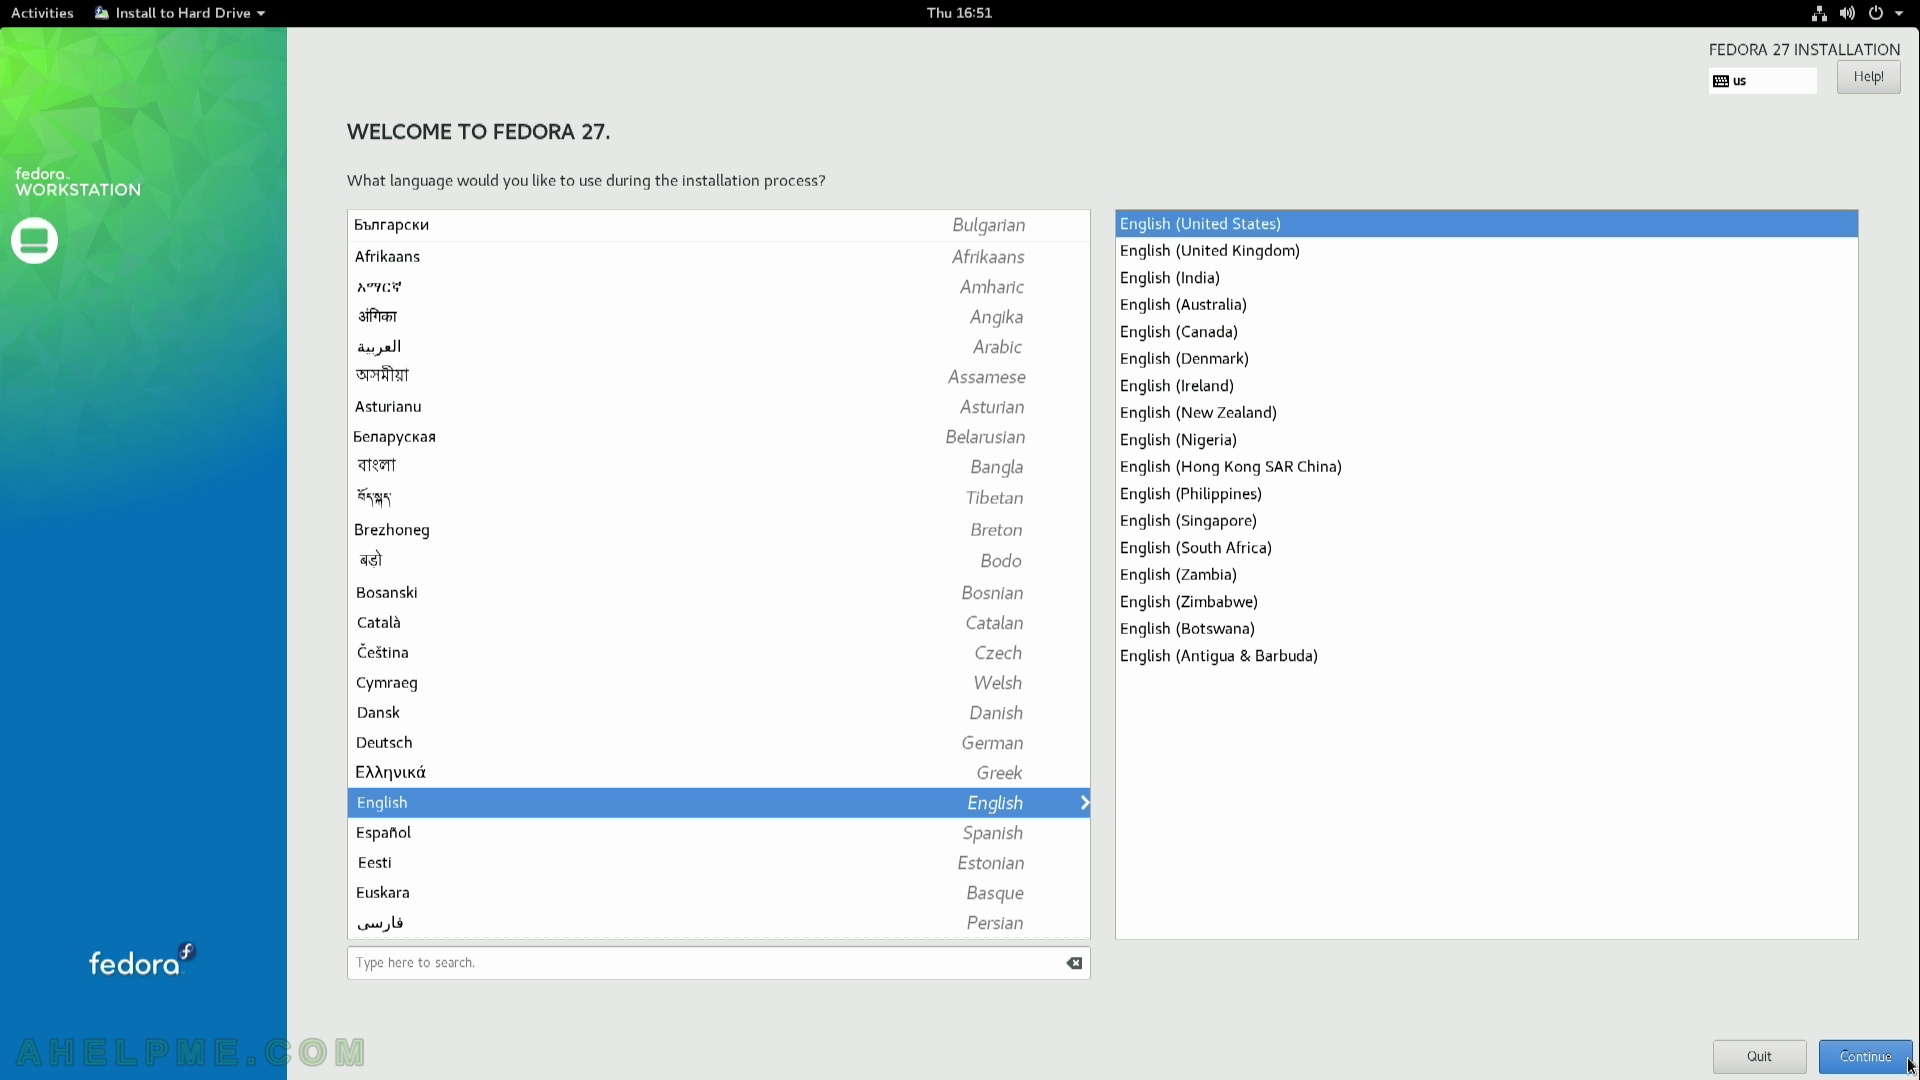
Task: Choose English (Canada) locale
Action: pyautogui.click(x=1486, y=332)
